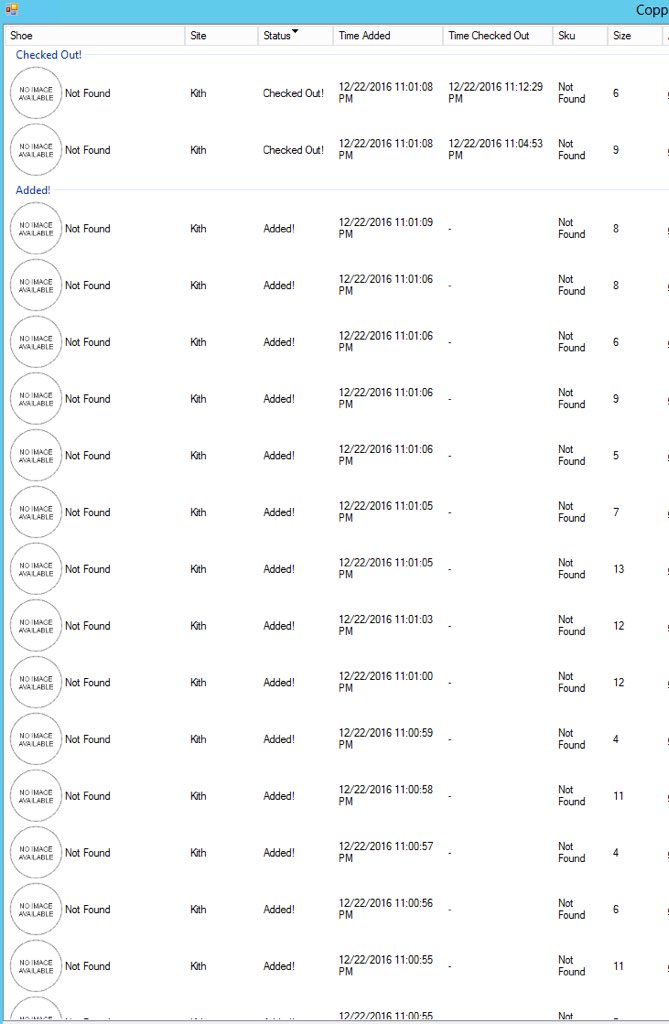The width and height of the screenshot is (669, 1024).
Task: Click 'Kith' in the row added at 11:01:00 PM
Action: [198, 682]
